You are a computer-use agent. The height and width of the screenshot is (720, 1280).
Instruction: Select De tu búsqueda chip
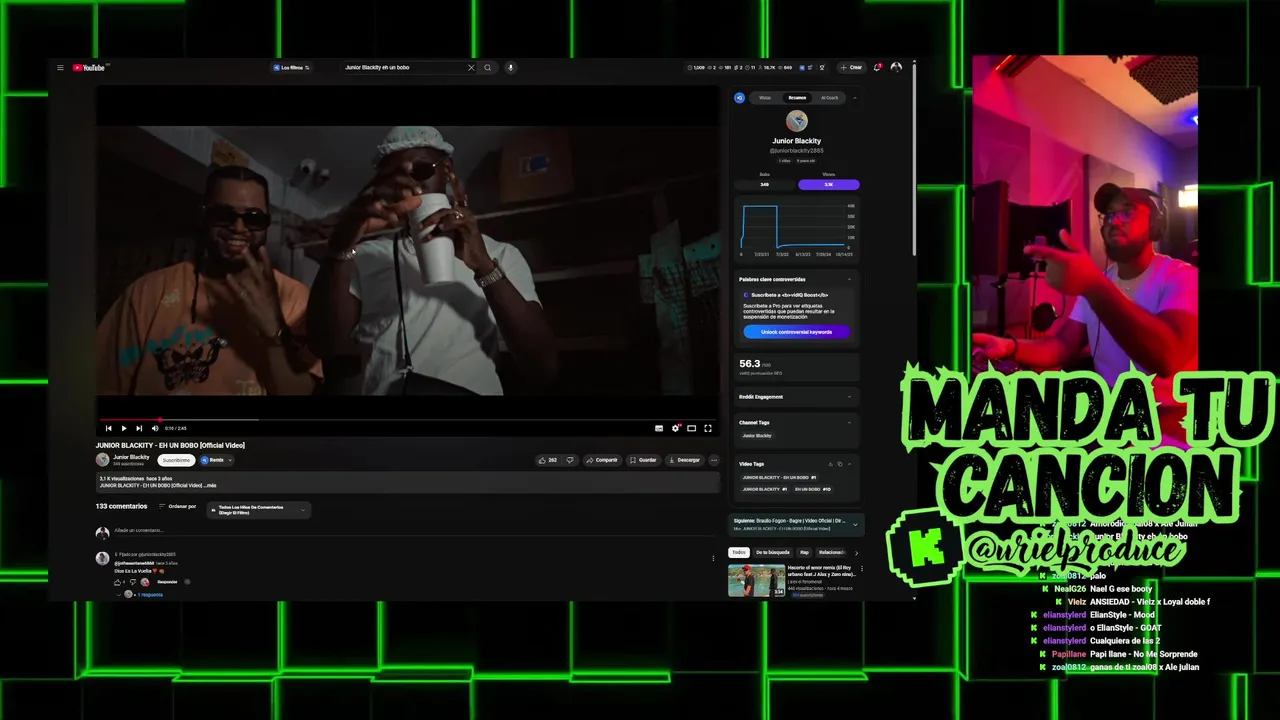point(773,552)
